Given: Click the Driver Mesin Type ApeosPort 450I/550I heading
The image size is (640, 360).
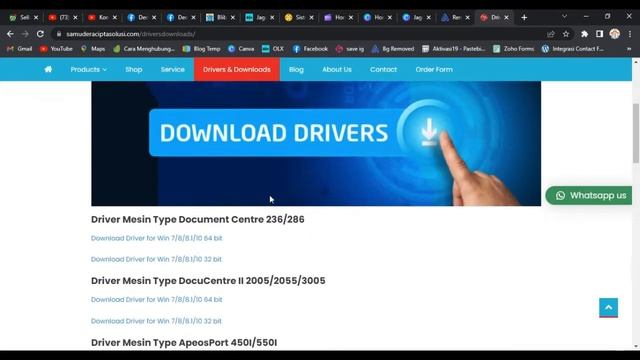Looking at the screenshot, I should [x=184, y=342].
